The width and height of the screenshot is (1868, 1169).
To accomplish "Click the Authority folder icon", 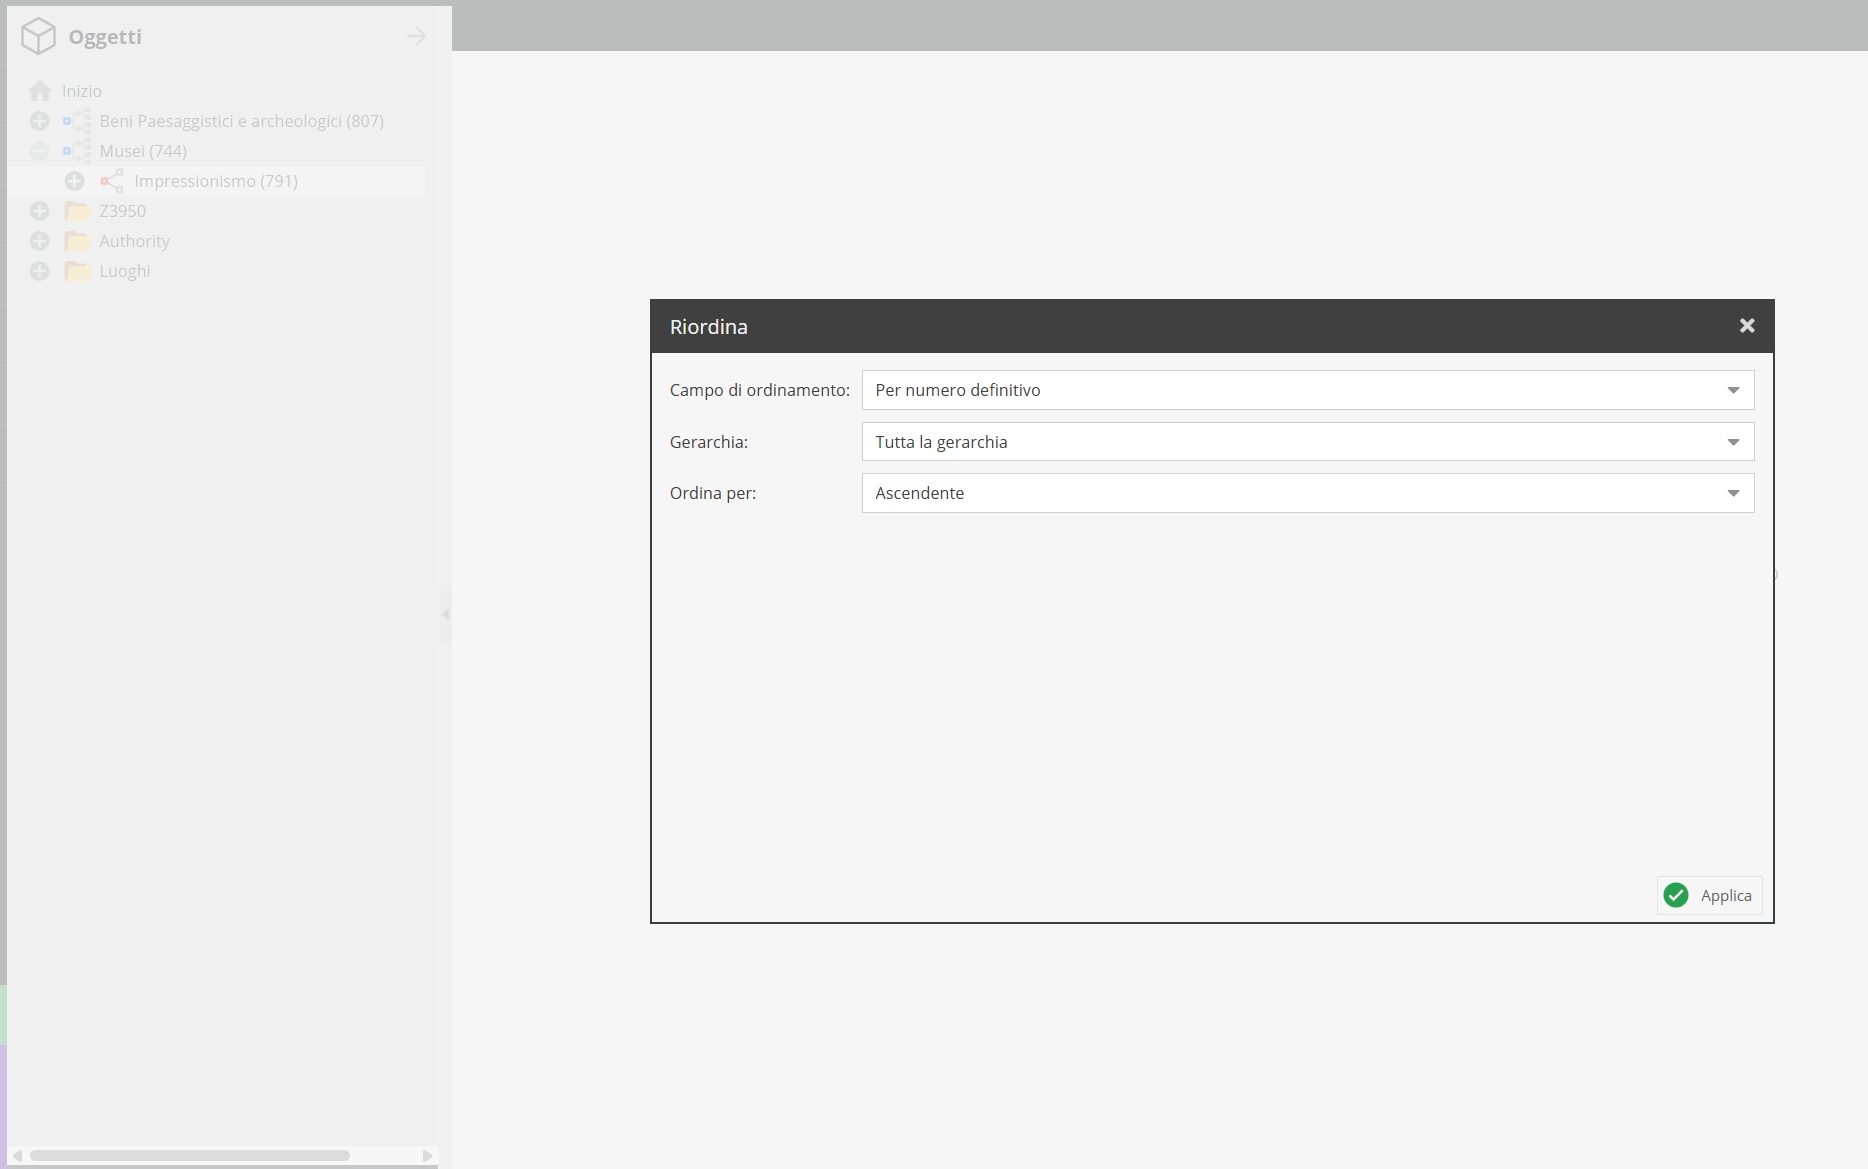I will coord(77,241).
